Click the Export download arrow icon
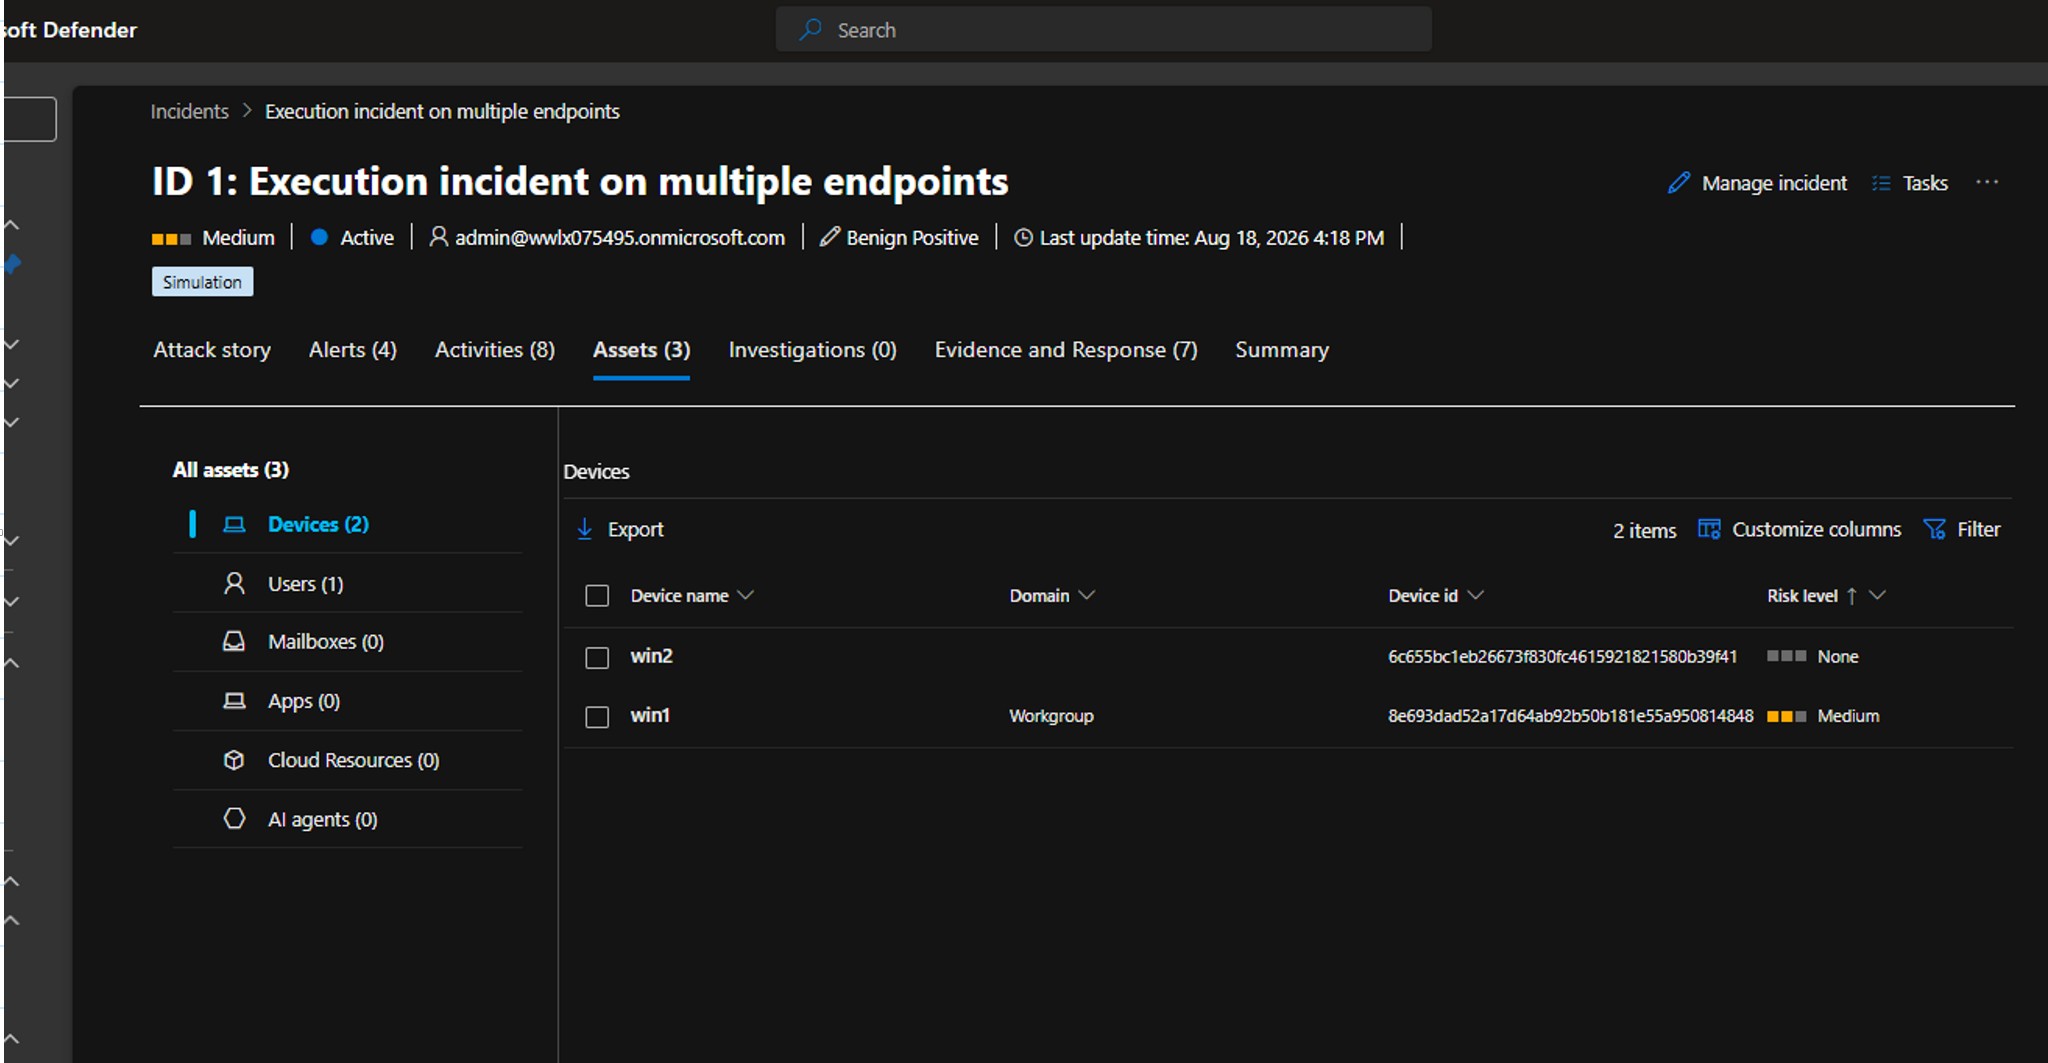 (x=585, y=529)
